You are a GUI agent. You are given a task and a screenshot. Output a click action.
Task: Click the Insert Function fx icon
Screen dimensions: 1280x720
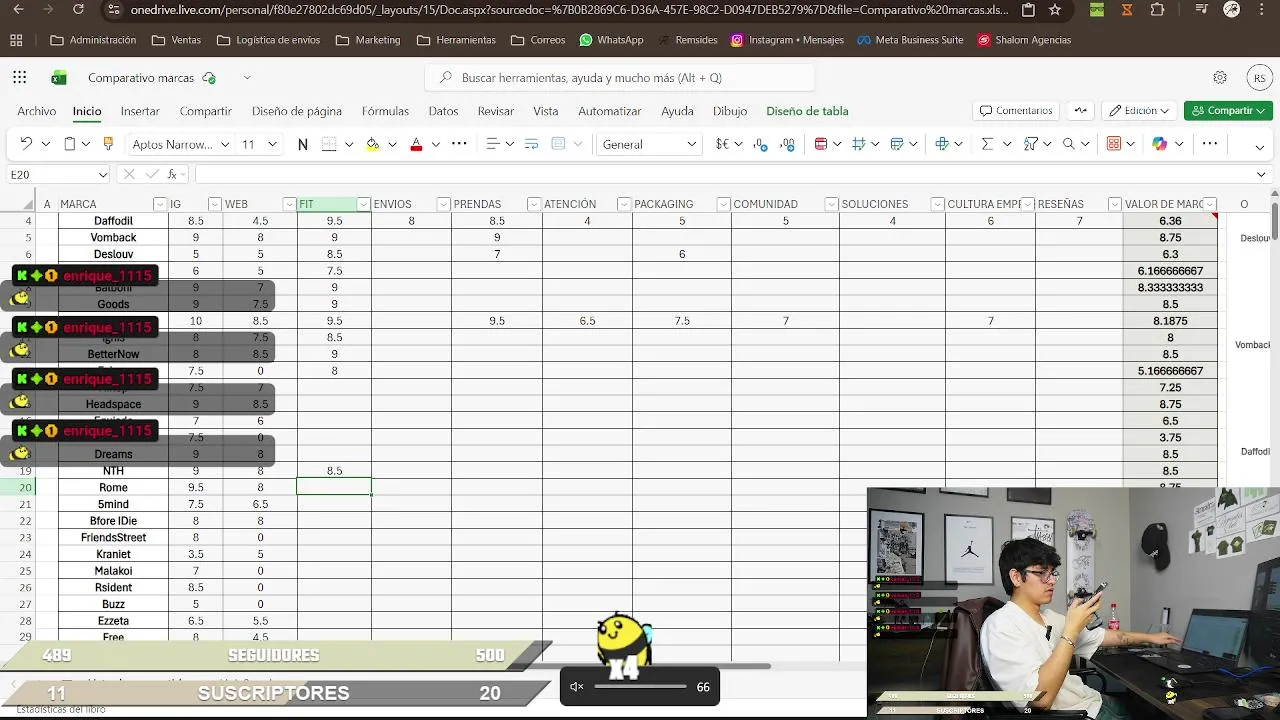(x=172, y=174)
